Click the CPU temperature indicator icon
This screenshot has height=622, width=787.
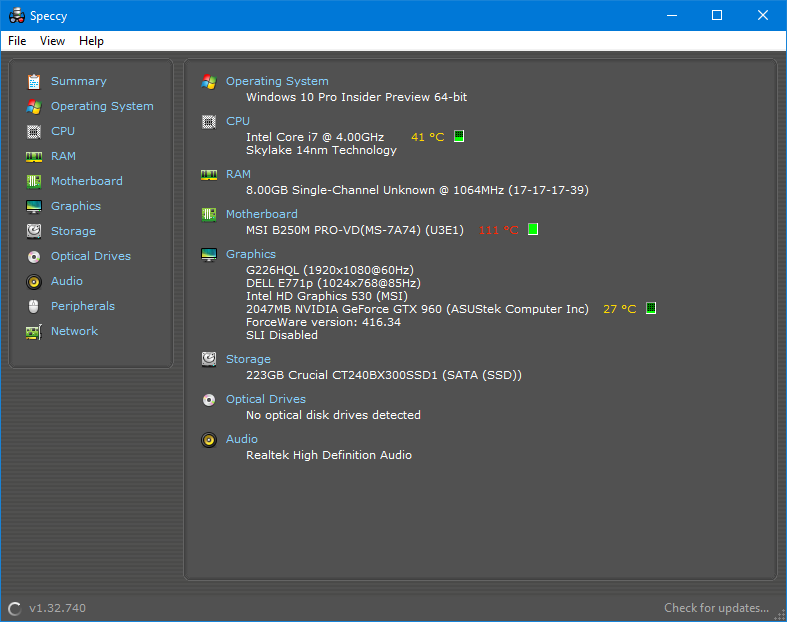pos(459,136)
